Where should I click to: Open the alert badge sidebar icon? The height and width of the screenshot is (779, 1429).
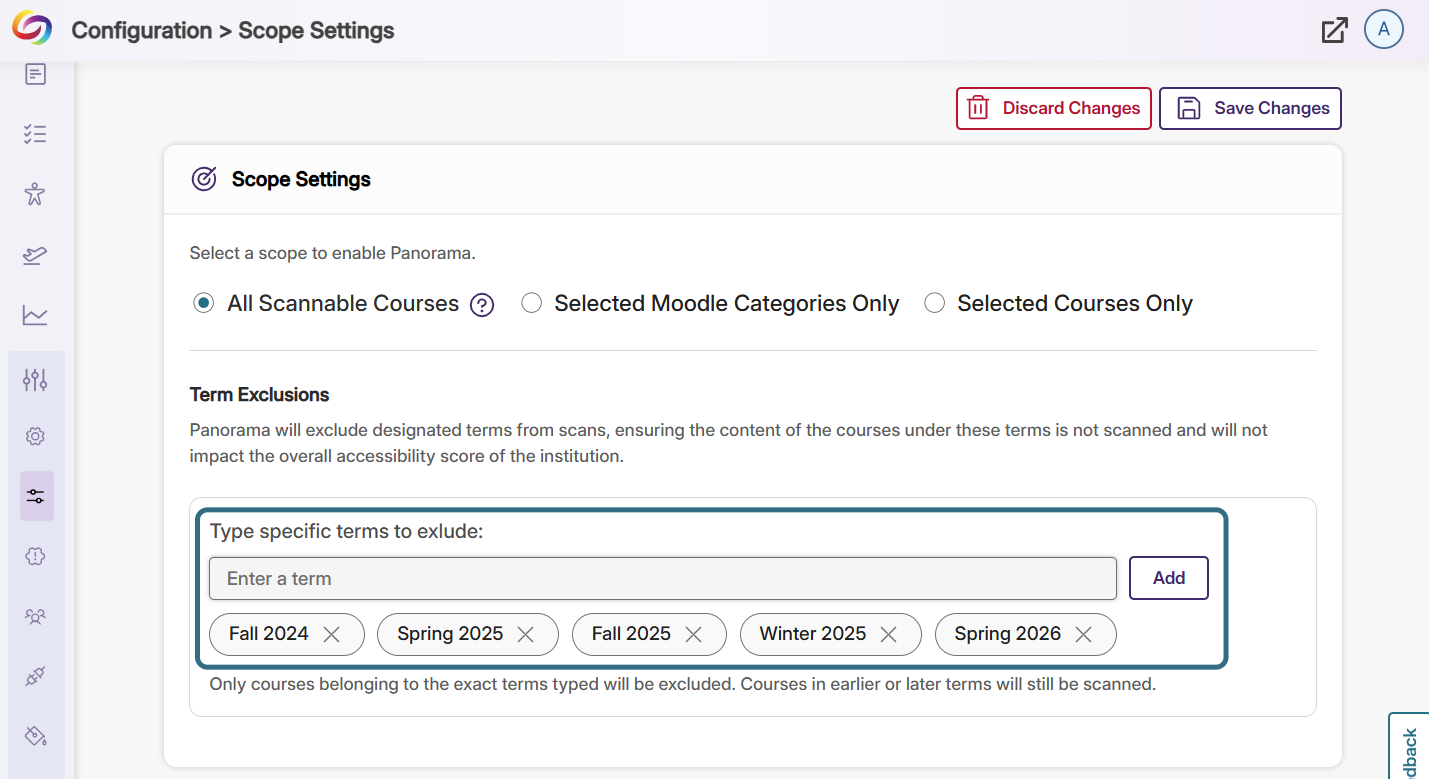[x=36, y=557]
